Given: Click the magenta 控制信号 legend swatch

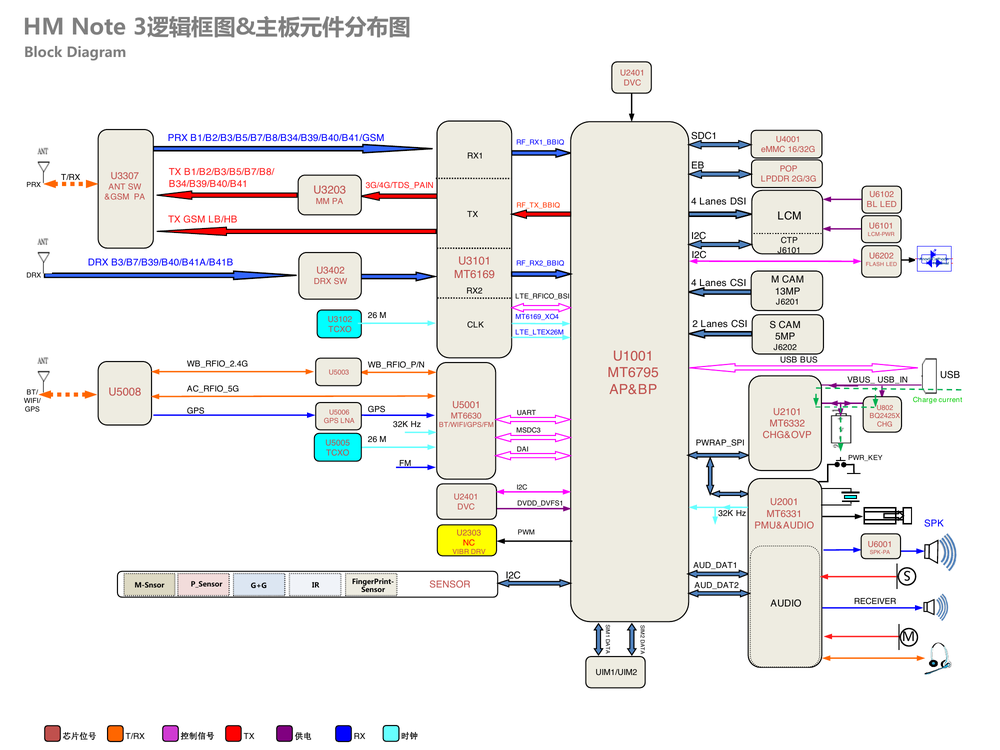Looking at the screenshot, I should 170,734.
